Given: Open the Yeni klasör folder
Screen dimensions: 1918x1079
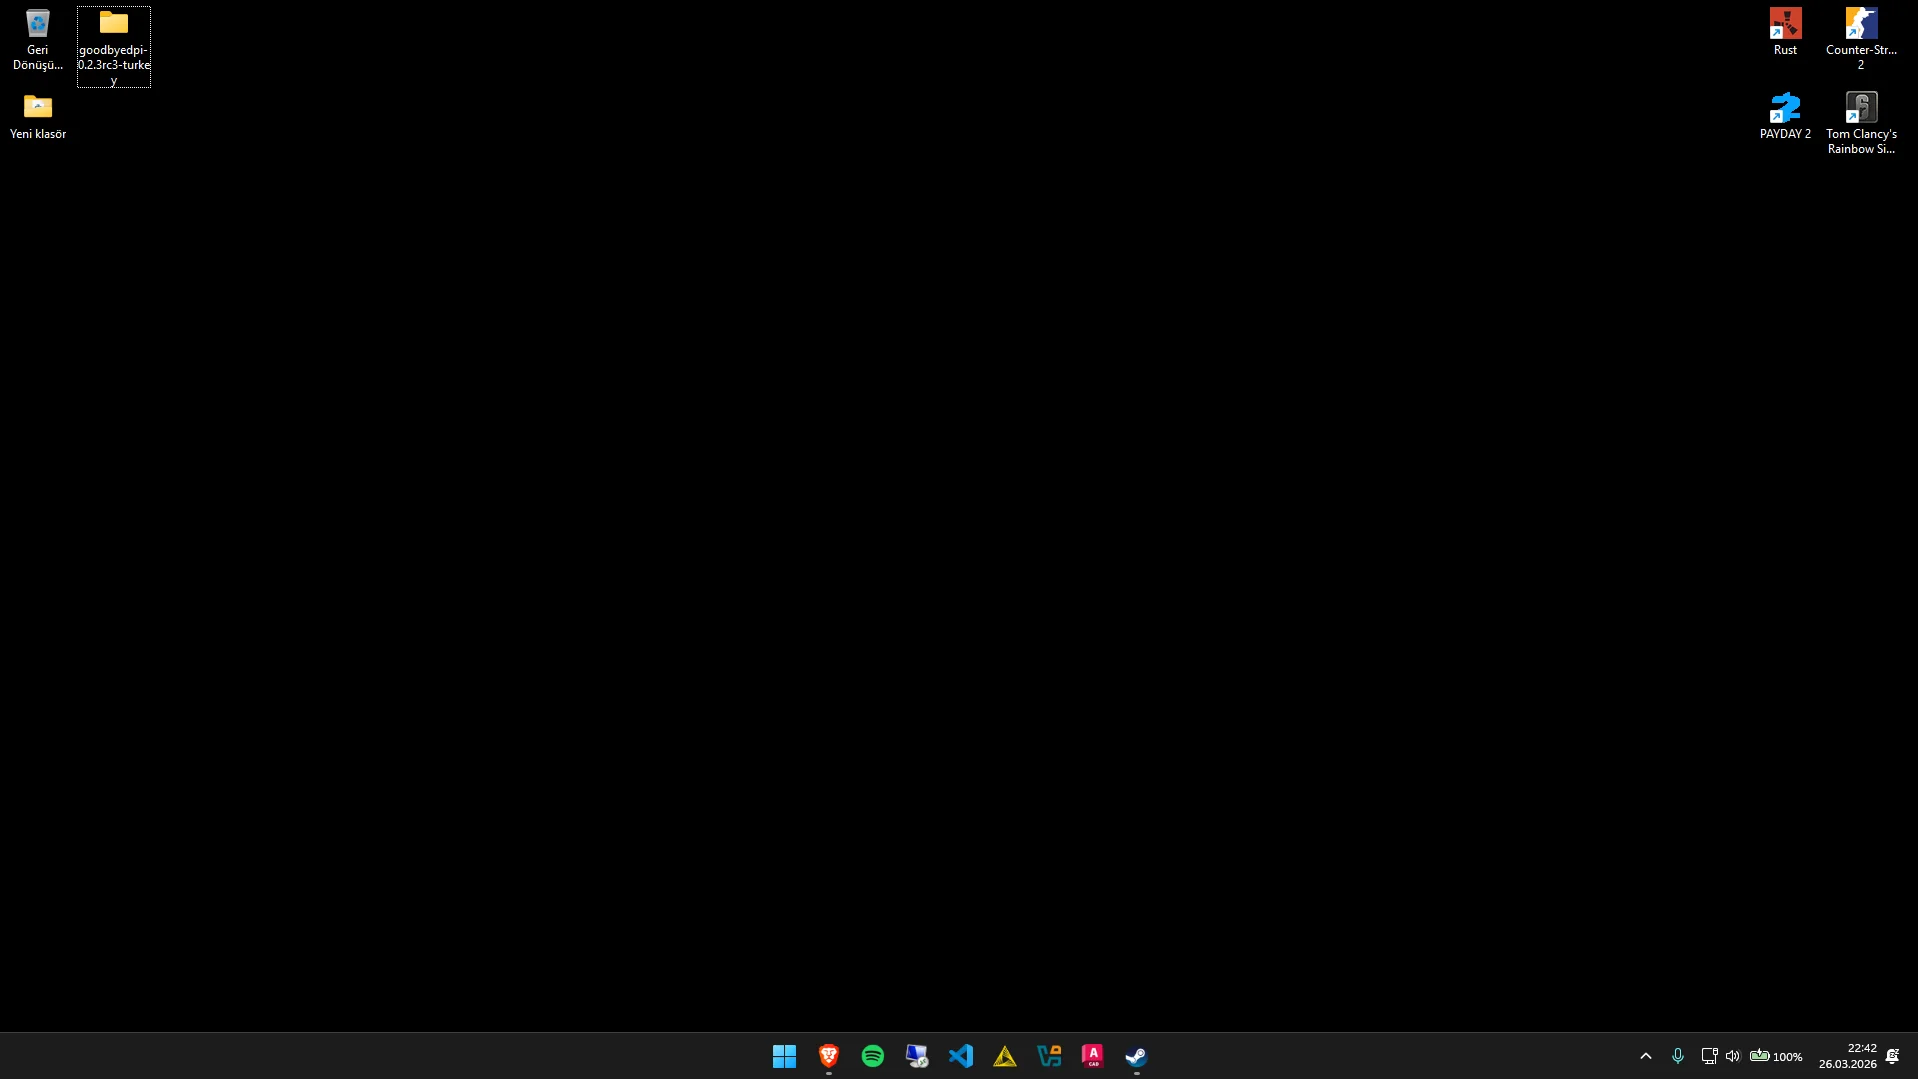Looking at the screenshot, I should 37,108.
